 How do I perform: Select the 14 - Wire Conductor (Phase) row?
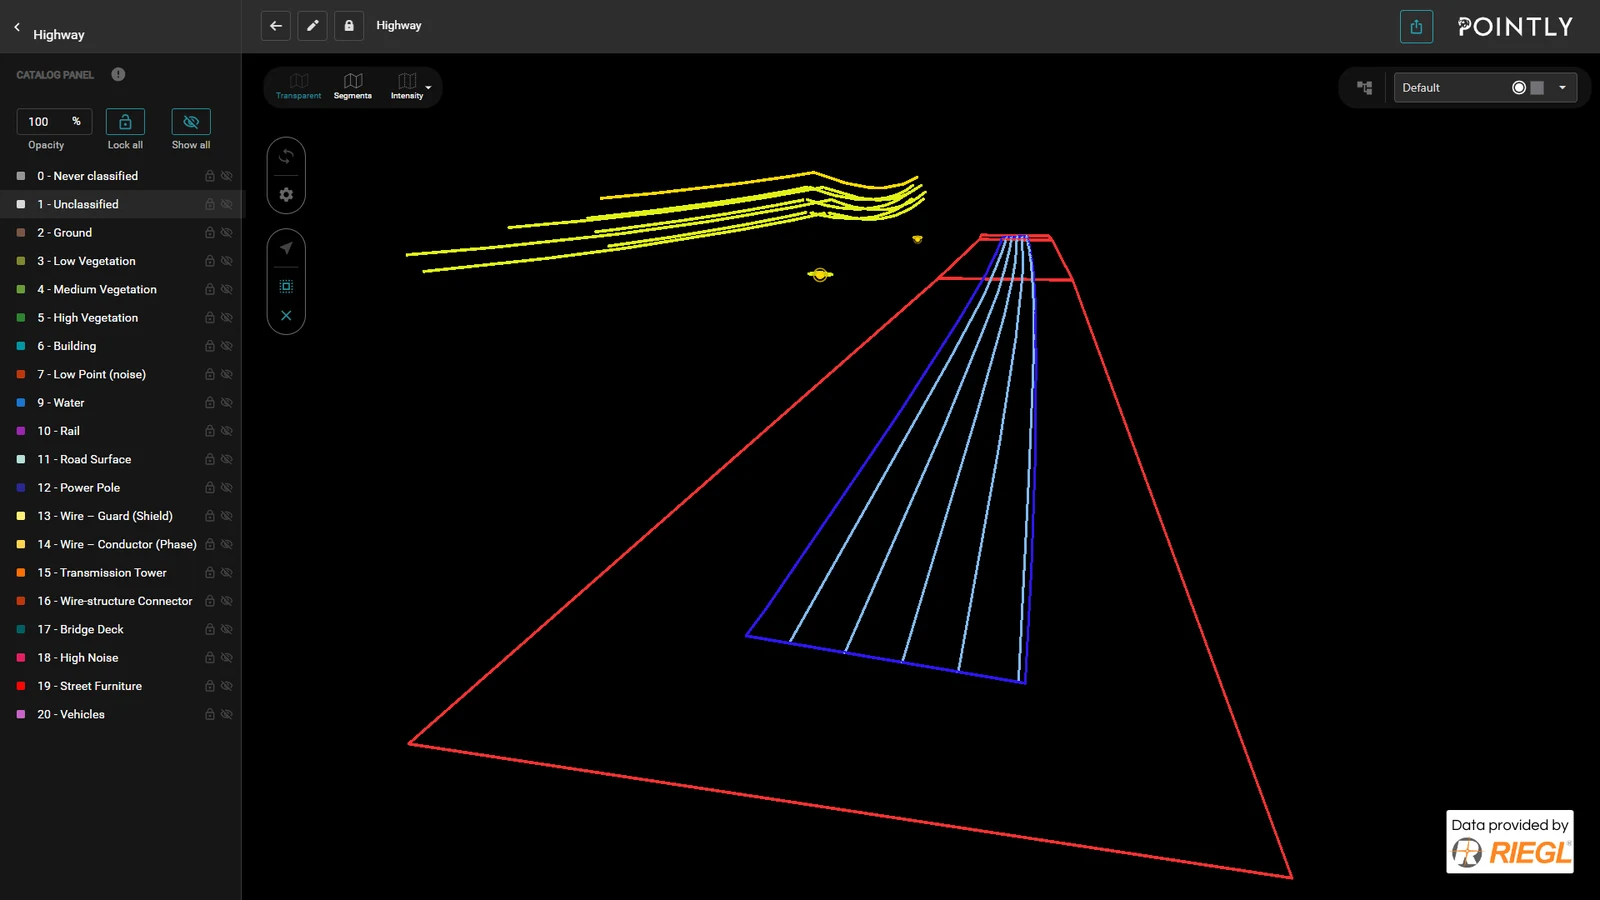click(x=121, y=545)
